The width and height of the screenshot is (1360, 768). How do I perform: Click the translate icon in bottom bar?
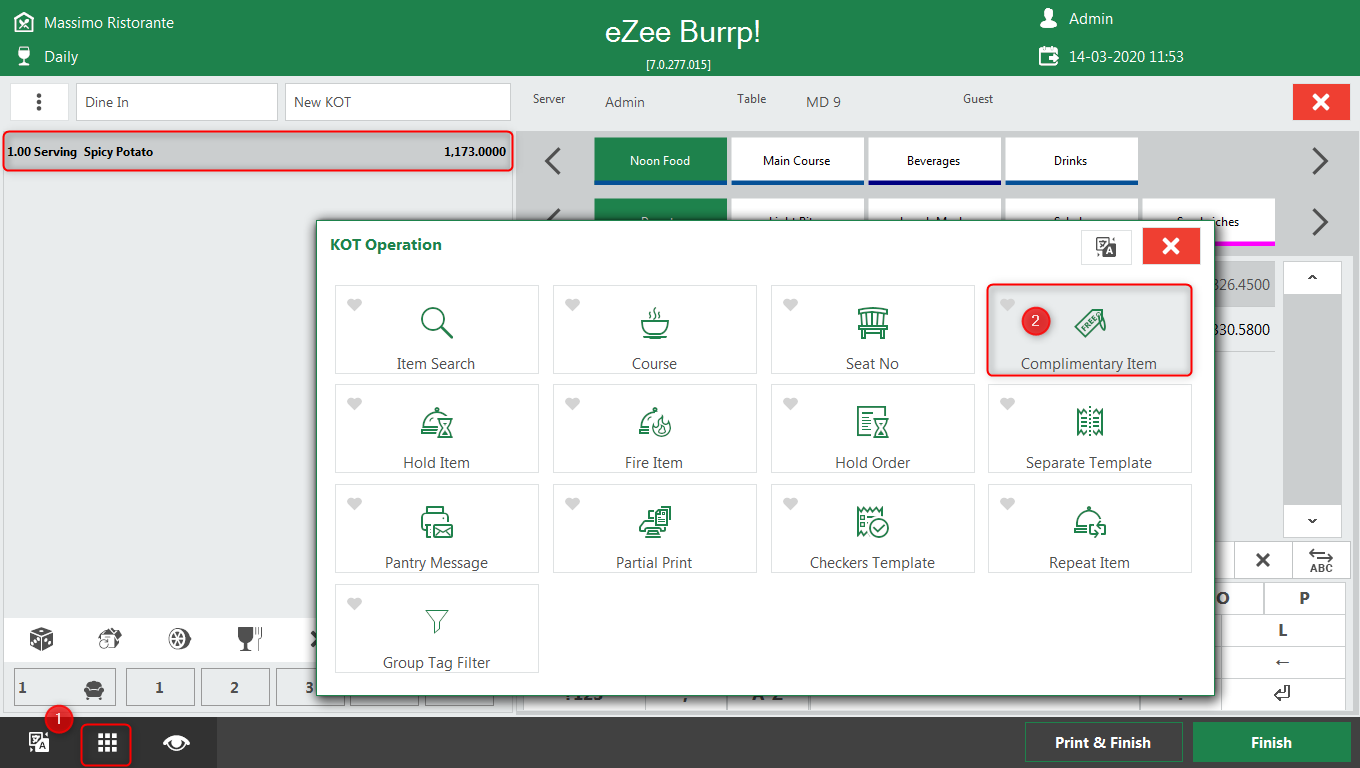pos(39,742)
